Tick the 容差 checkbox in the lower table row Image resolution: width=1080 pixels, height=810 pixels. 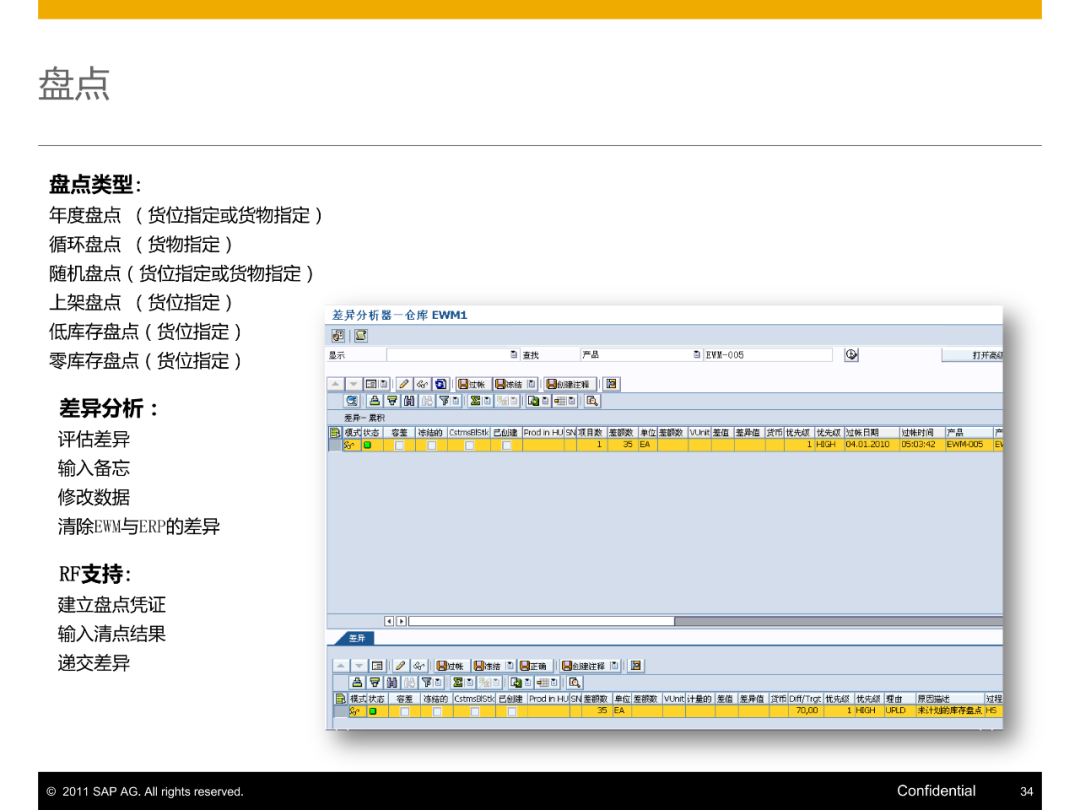405,712
